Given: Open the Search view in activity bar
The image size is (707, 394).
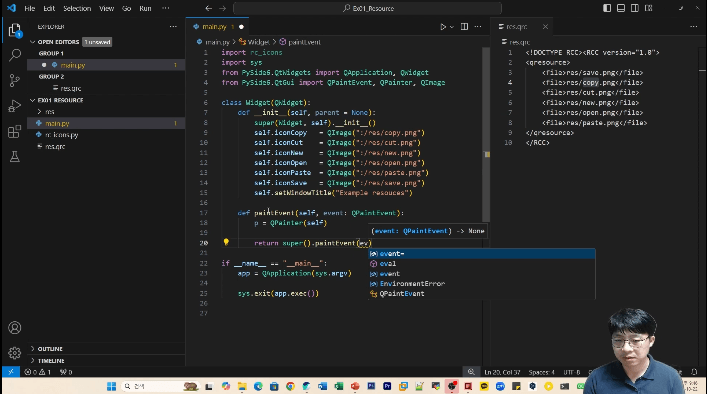Looking at the screenshot, I should tap(14, 55).
